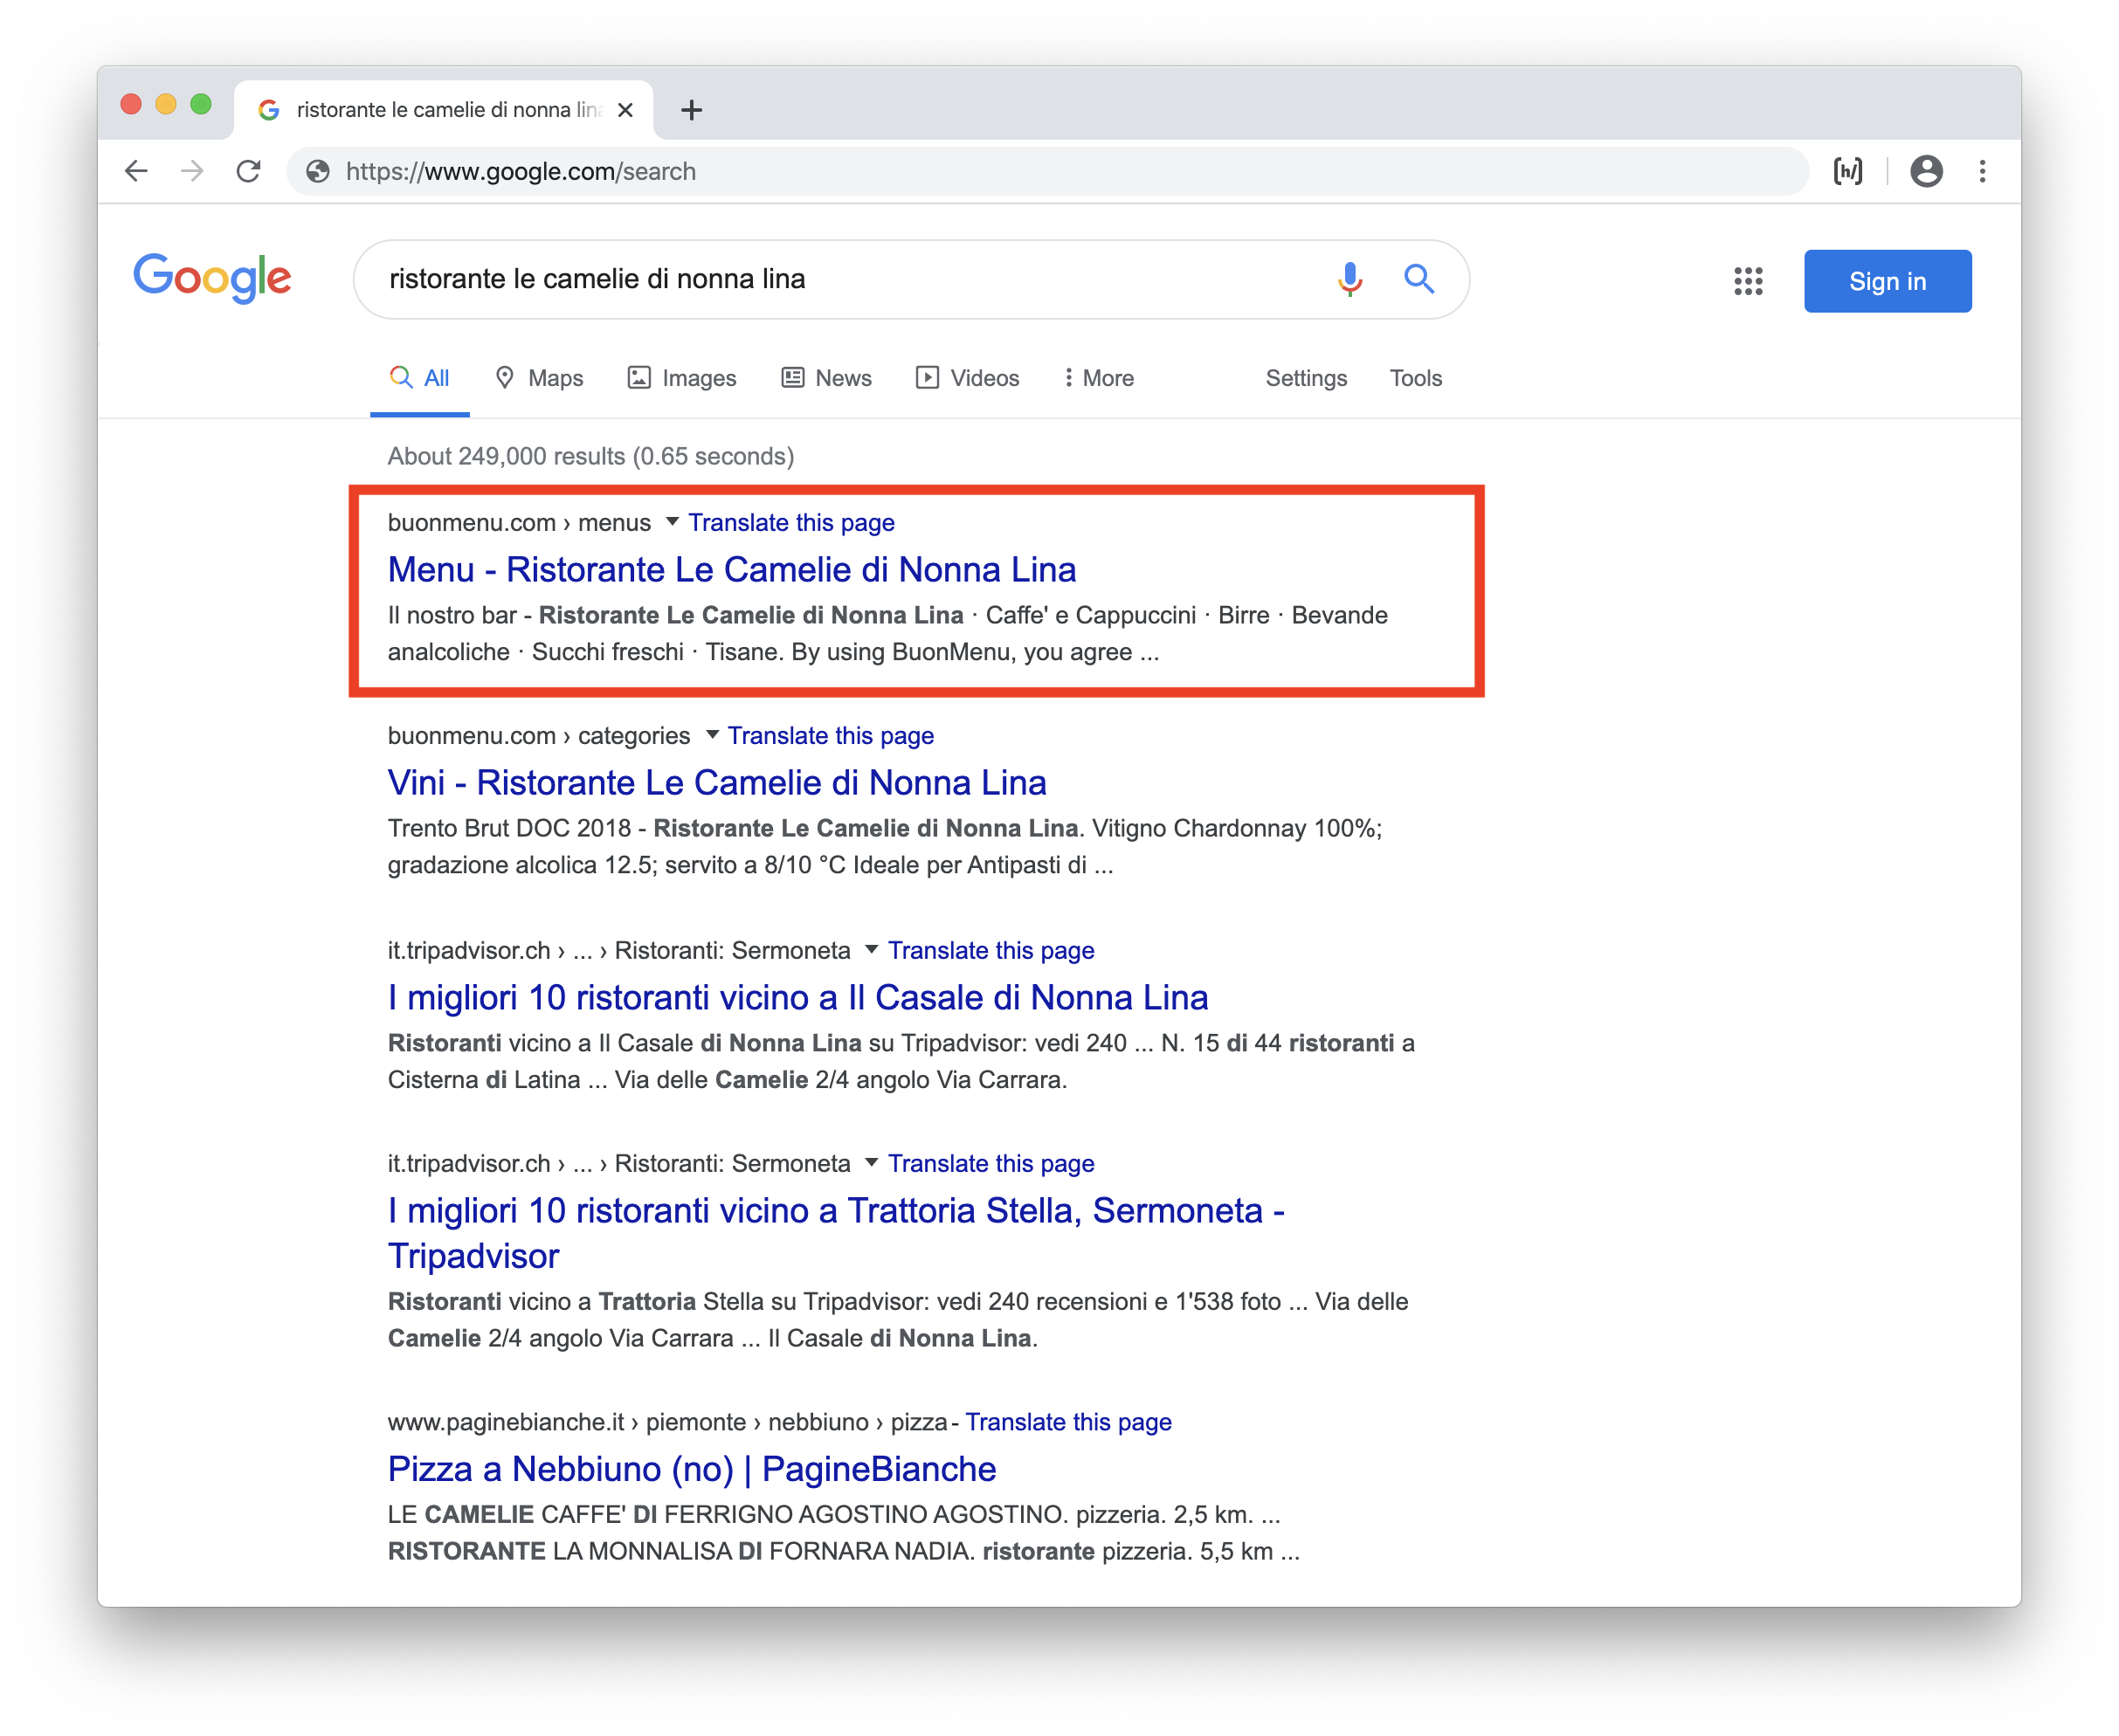The image size is (2119, 1736).
Task: Click the 'Il nostro bar' snippet text
Action: (452, 615)
